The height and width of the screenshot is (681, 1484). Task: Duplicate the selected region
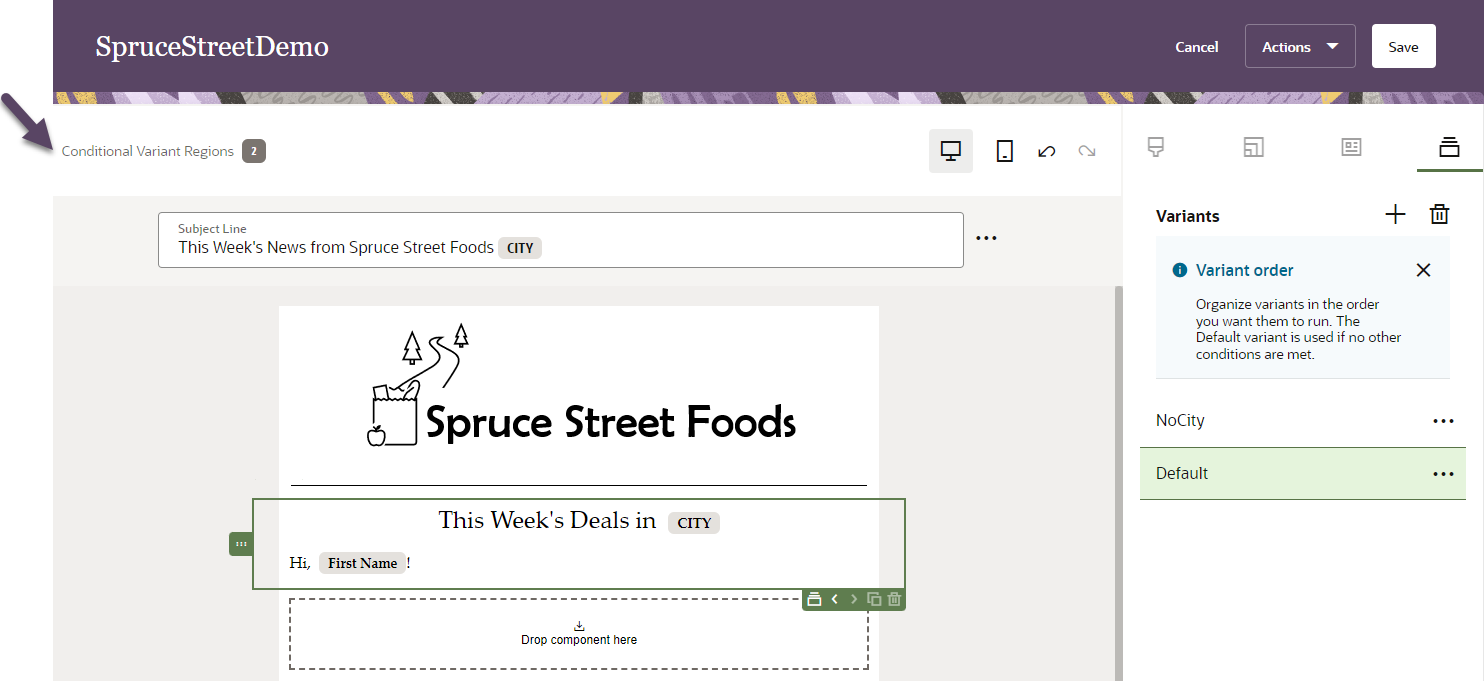[x=874, y=600]
